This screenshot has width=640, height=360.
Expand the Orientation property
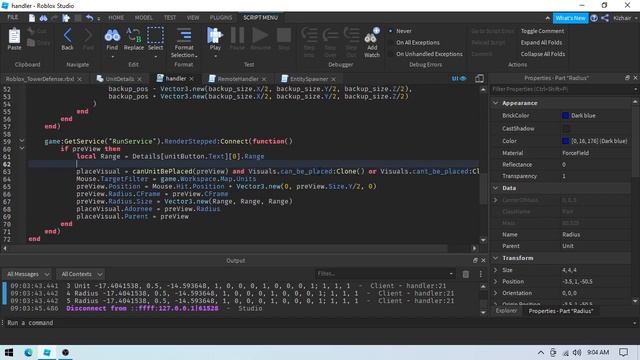[x=496, y=293]
